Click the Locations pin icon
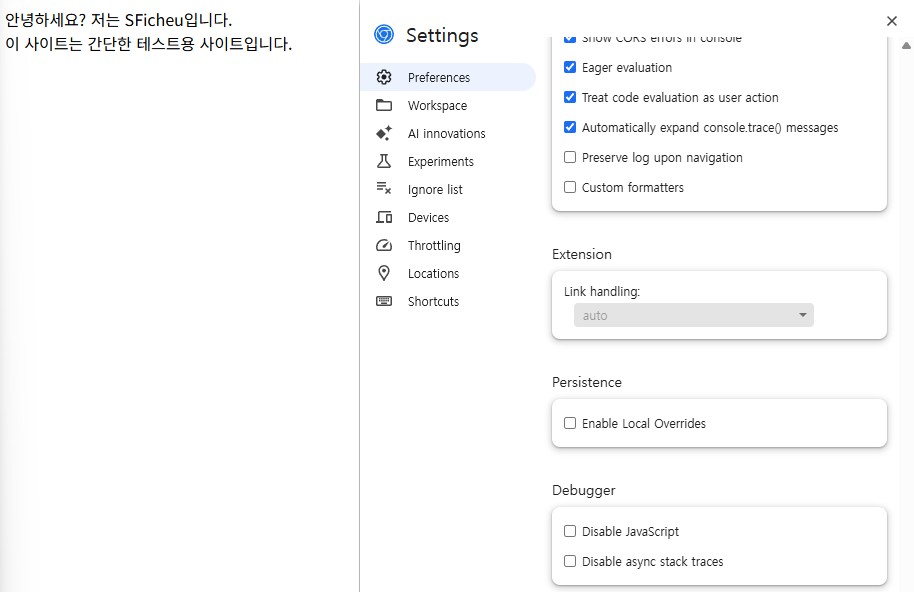This screenshot has width=914, height=592. pos(384,273)
